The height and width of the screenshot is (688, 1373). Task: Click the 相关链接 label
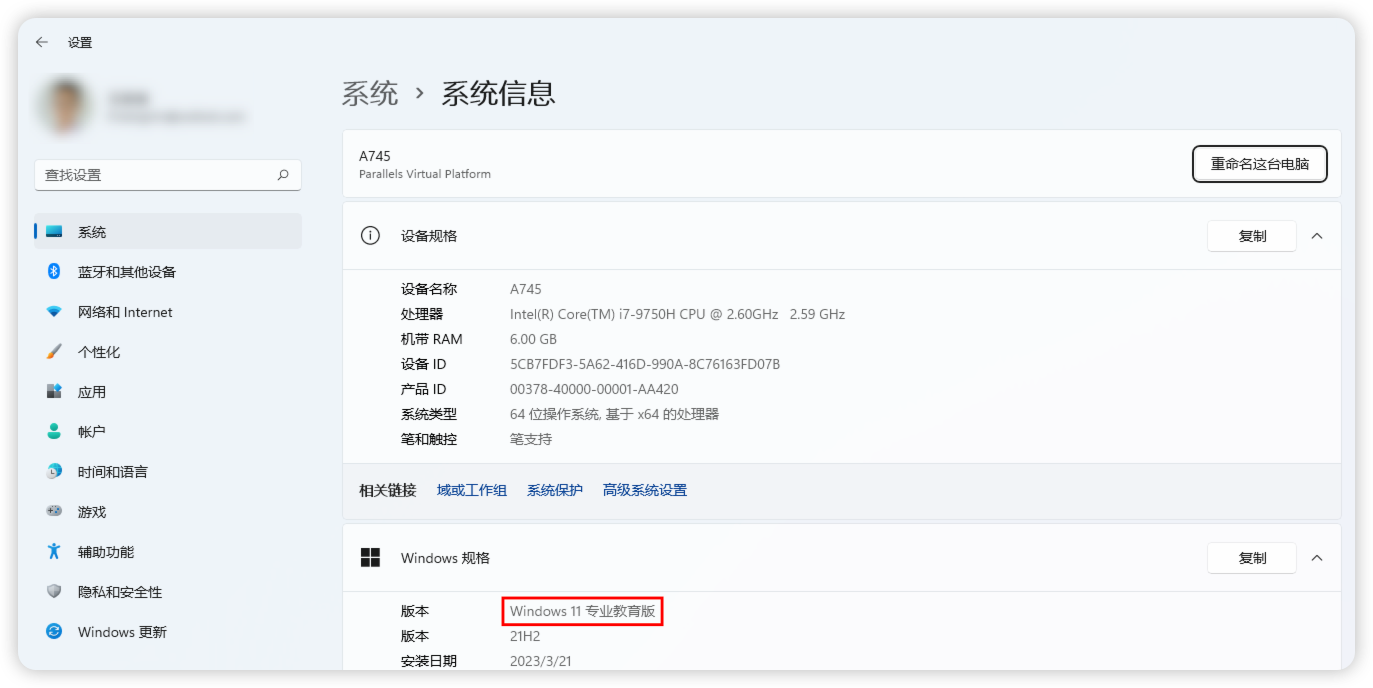point(387,490)
